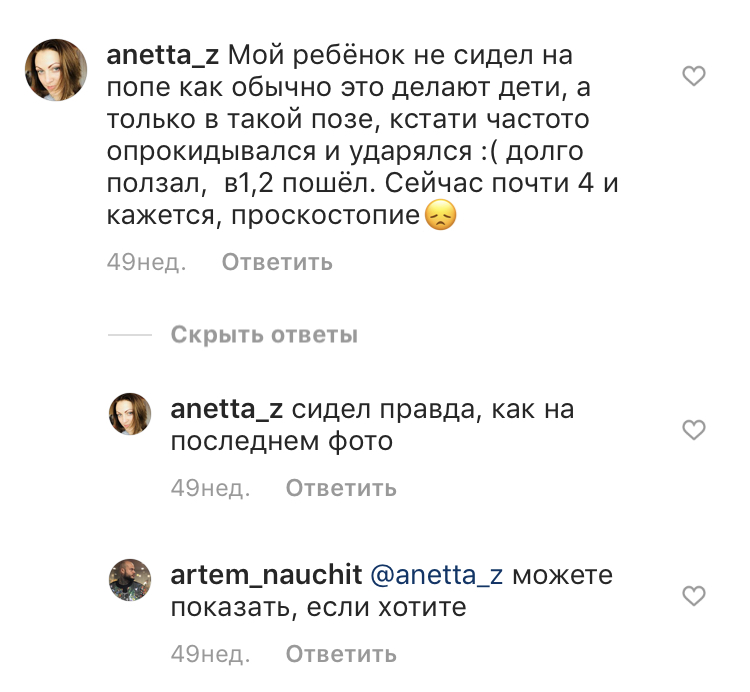The image size is (750, 692).
Task: Open anetta_z's large avatar on the top comment
Action: 56,70
